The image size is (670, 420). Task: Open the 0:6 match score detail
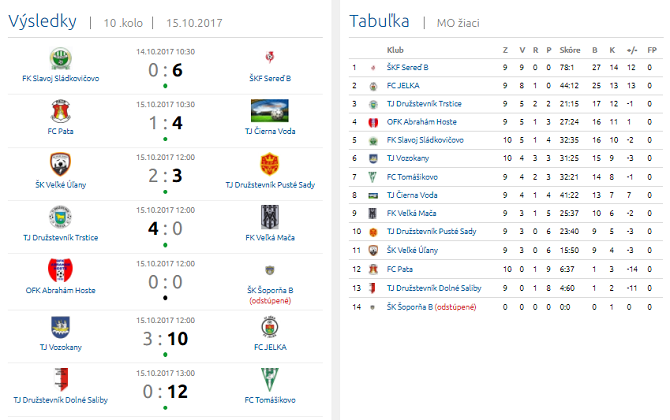[x=165, y=70]
